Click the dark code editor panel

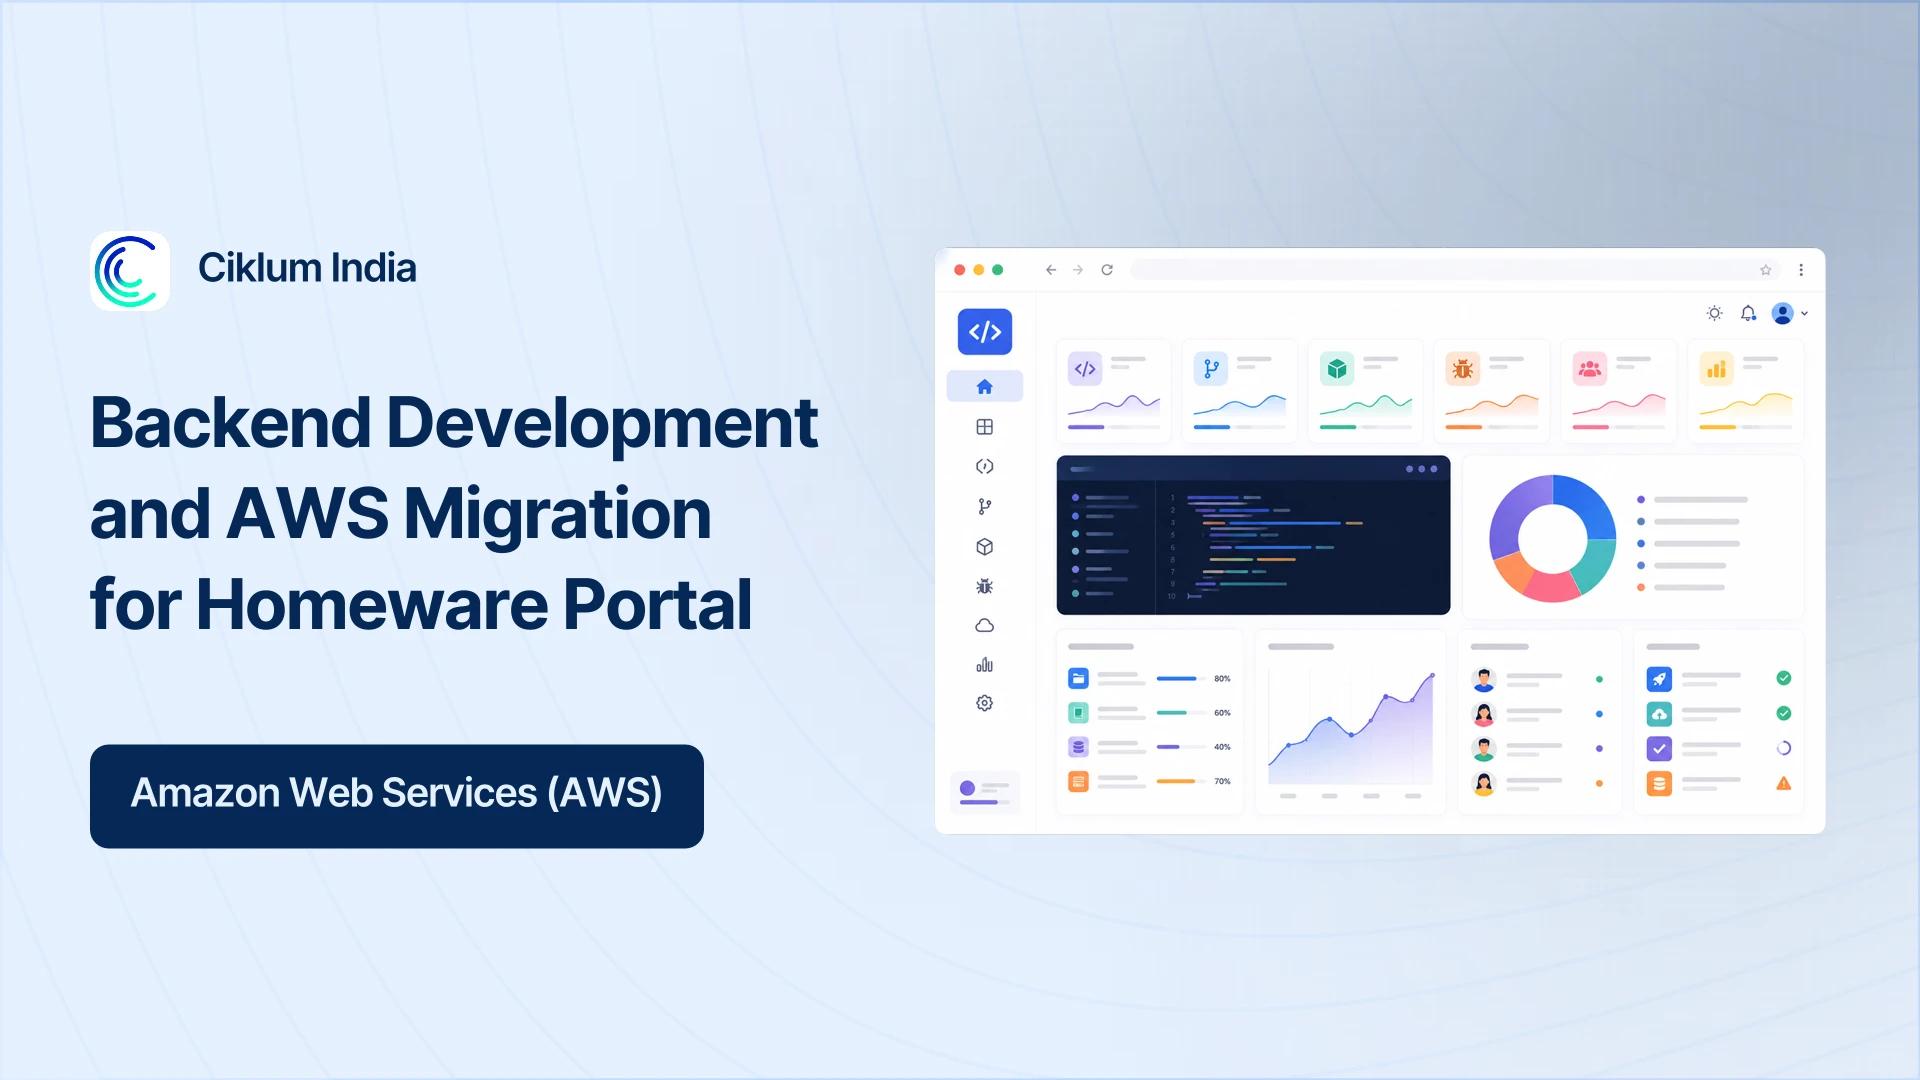[1253, 535]
